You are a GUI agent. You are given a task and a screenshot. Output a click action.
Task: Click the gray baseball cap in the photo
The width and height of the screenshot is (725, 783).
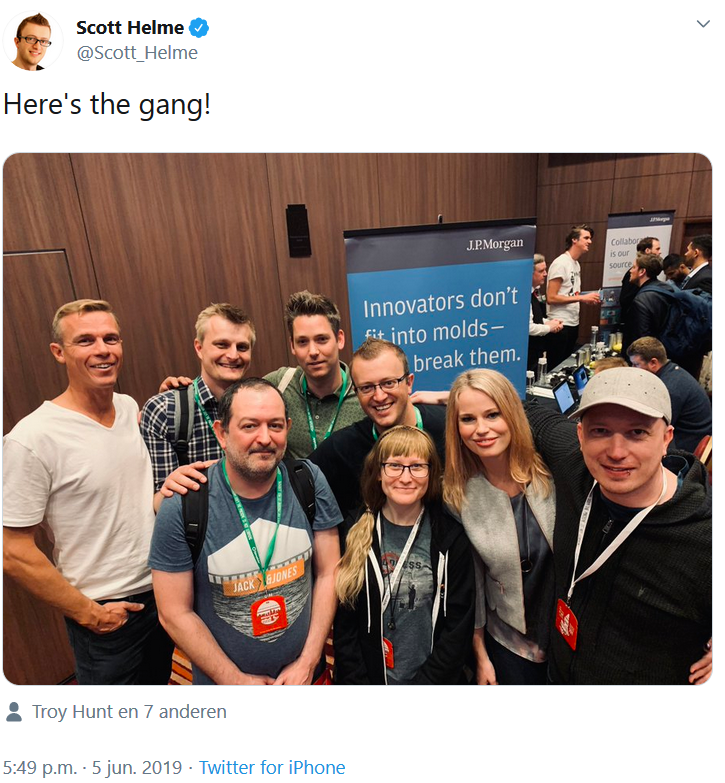click(x=624, y=394)
